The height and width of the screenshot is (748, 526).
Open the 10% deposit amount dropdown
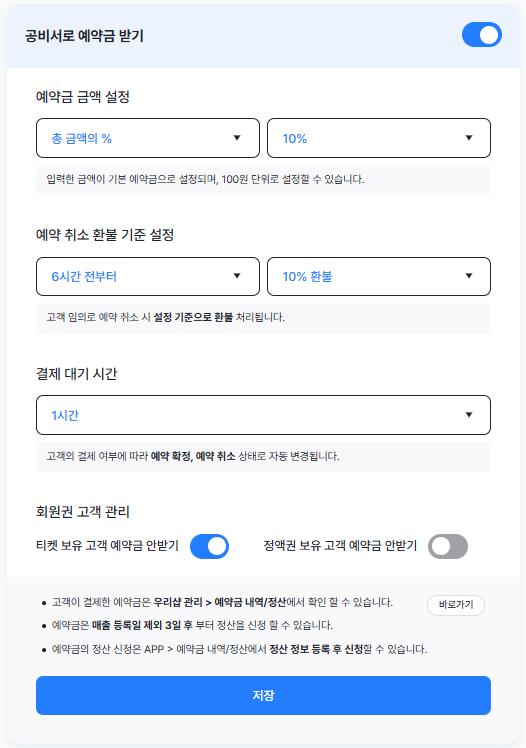pyautogui.click(x=379, y=138)
